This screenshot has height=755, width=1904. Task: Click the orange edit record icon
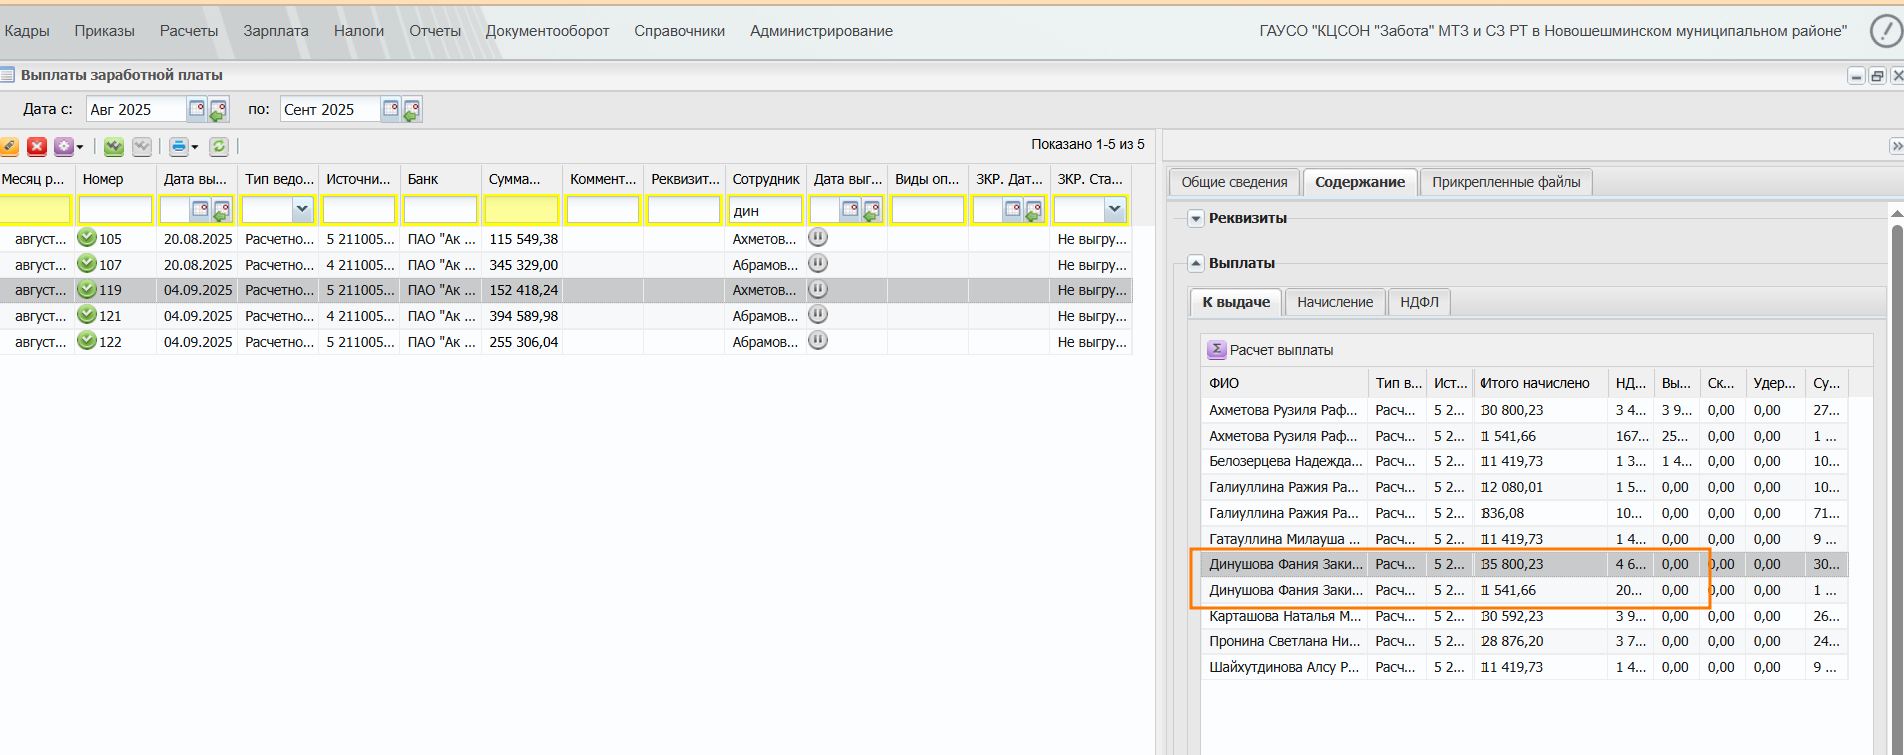[x=9, y=147]
